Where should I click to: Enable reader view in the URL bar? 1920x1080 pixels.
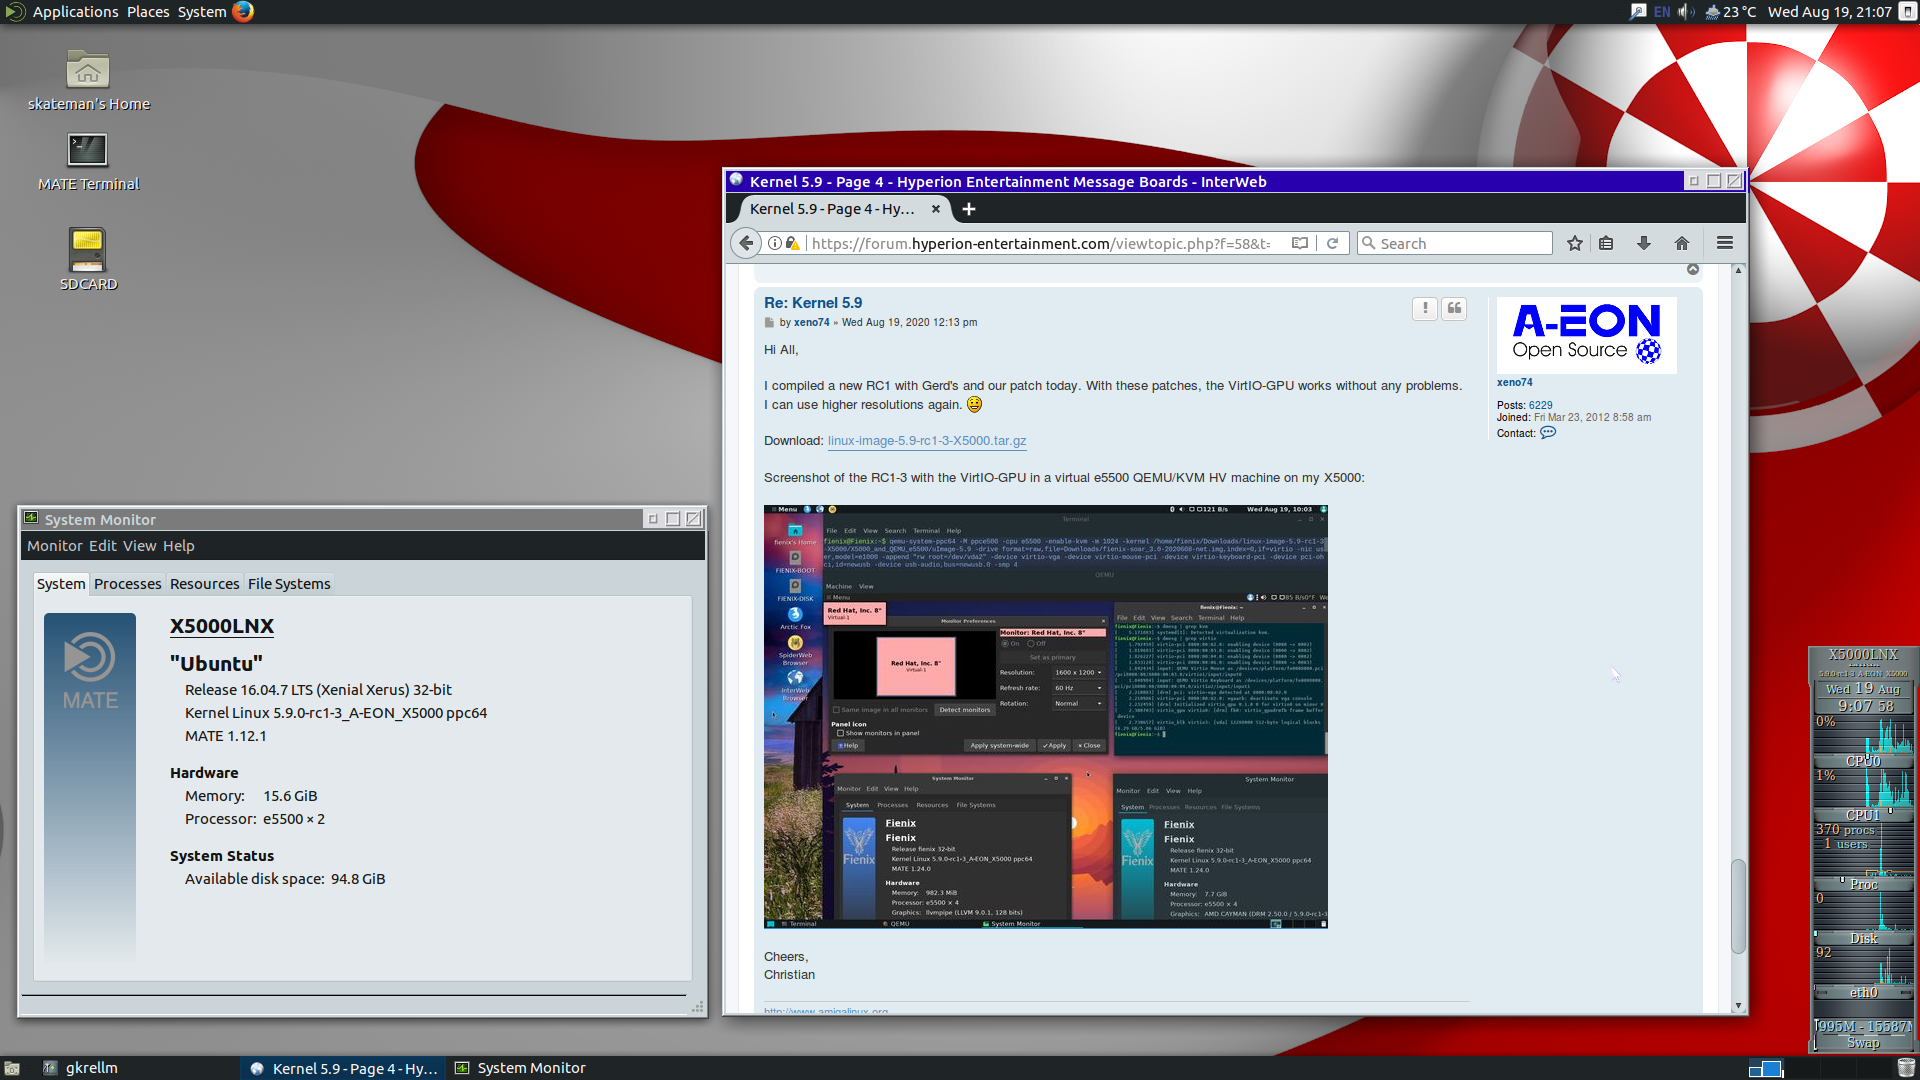tap(1299, 243)
